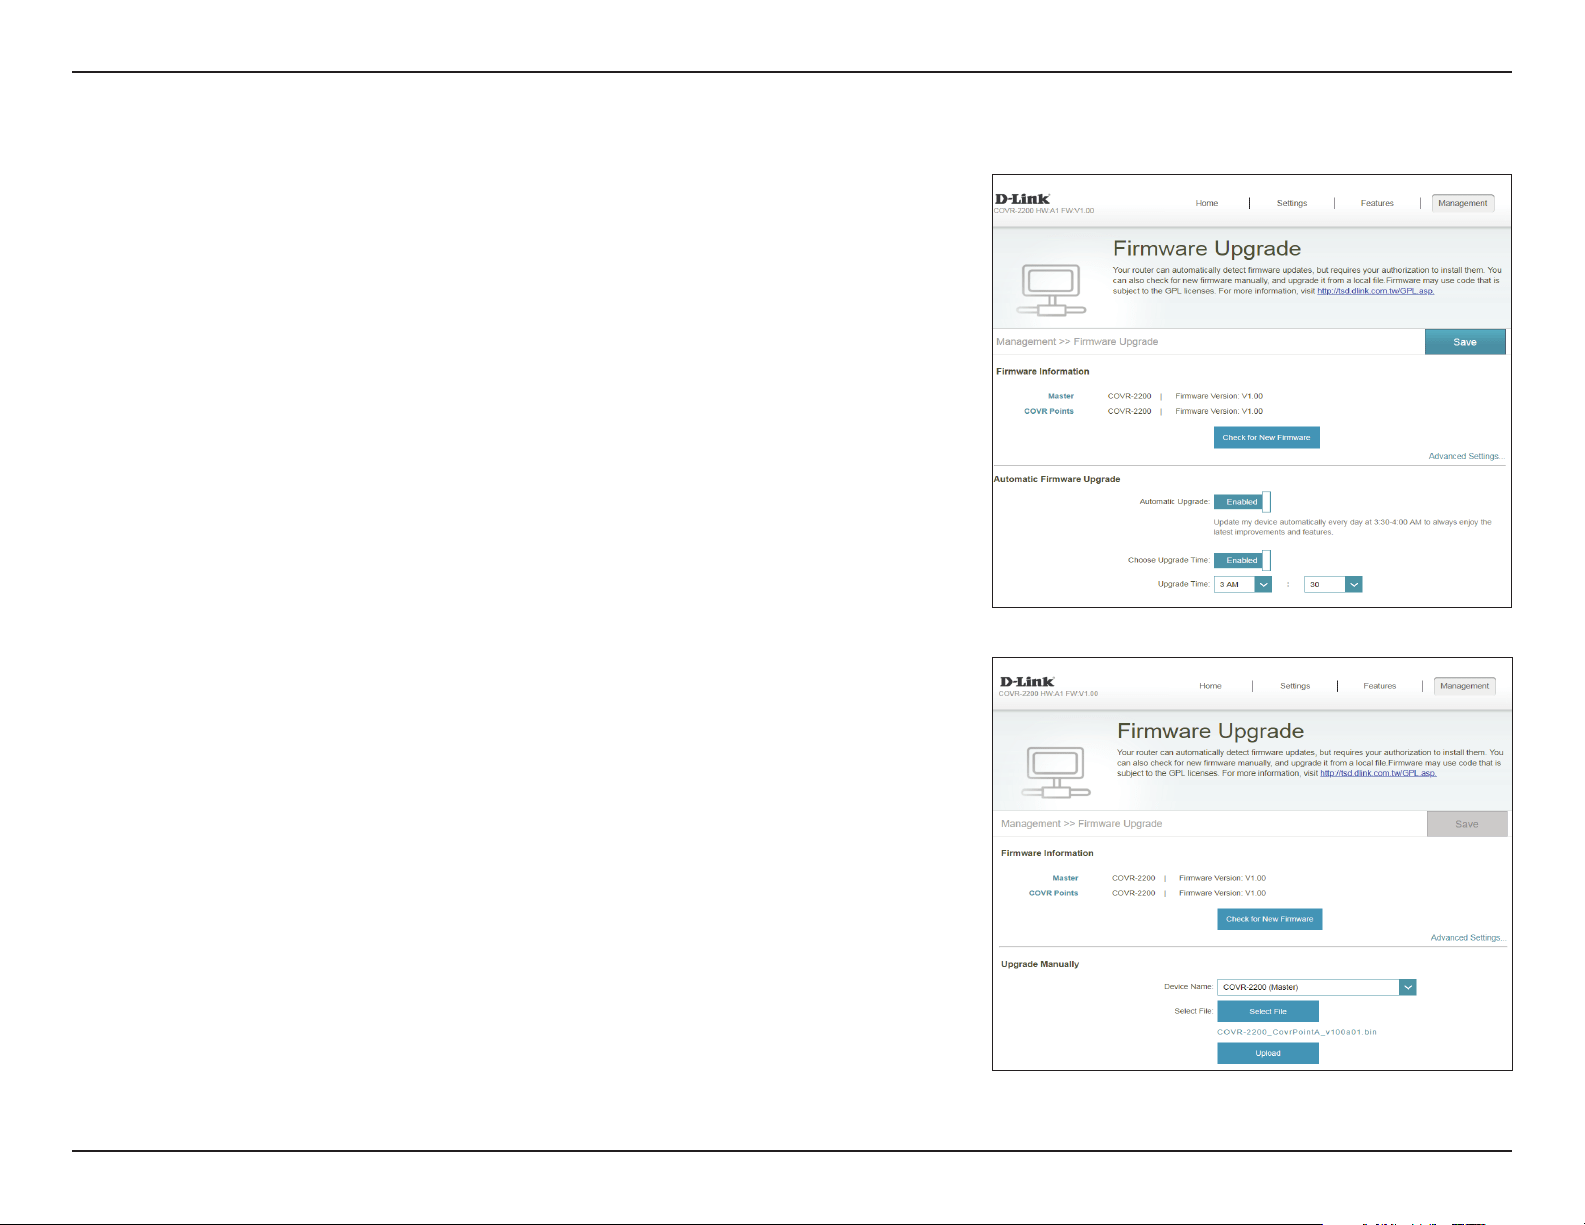This screenshot has width=1585, height=1225.
Task: Open the 30 minutes upgrade time dropdown
Action: [x=1333, y=584]
